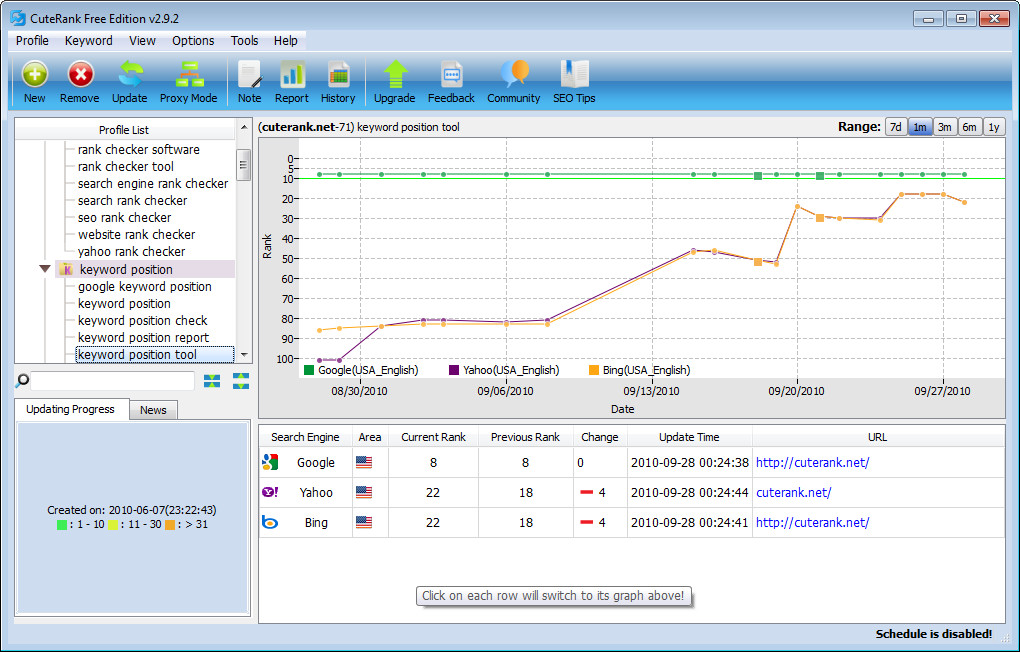Click the expand-all arrows icon beside search box
Viewport: 1020px width, 652px height.
click(241, 381)
